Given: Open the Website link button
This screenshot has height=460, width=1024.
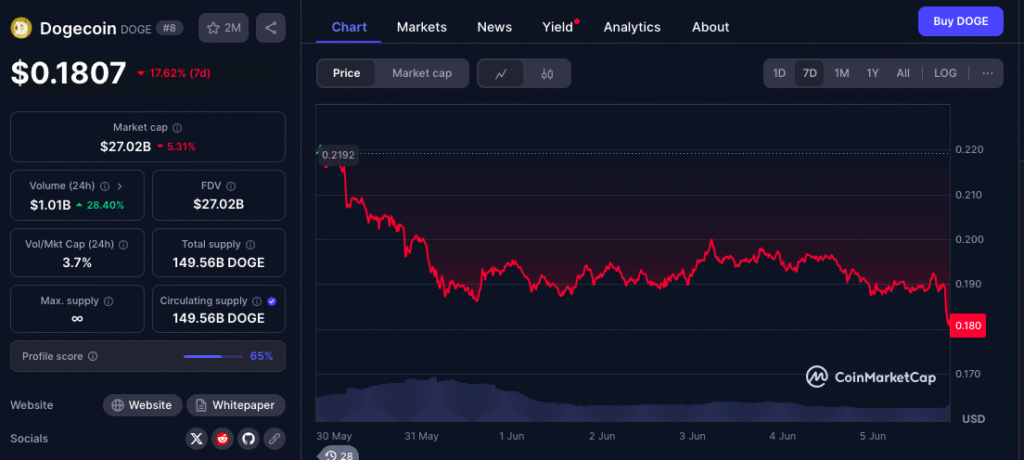Looking at the screenshot, I should coord(142,405).
